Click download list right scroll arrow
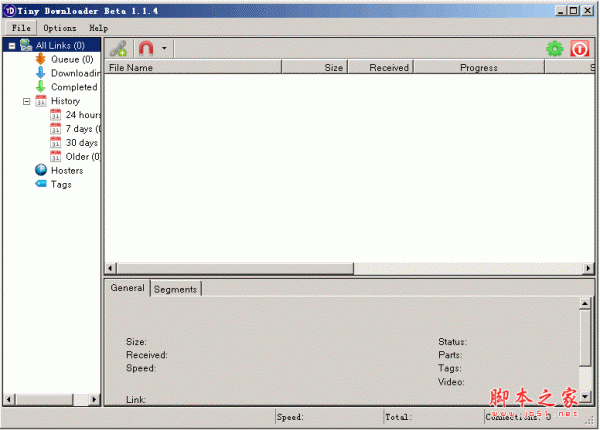Screen dimensions: 600x430 (588, 269)
